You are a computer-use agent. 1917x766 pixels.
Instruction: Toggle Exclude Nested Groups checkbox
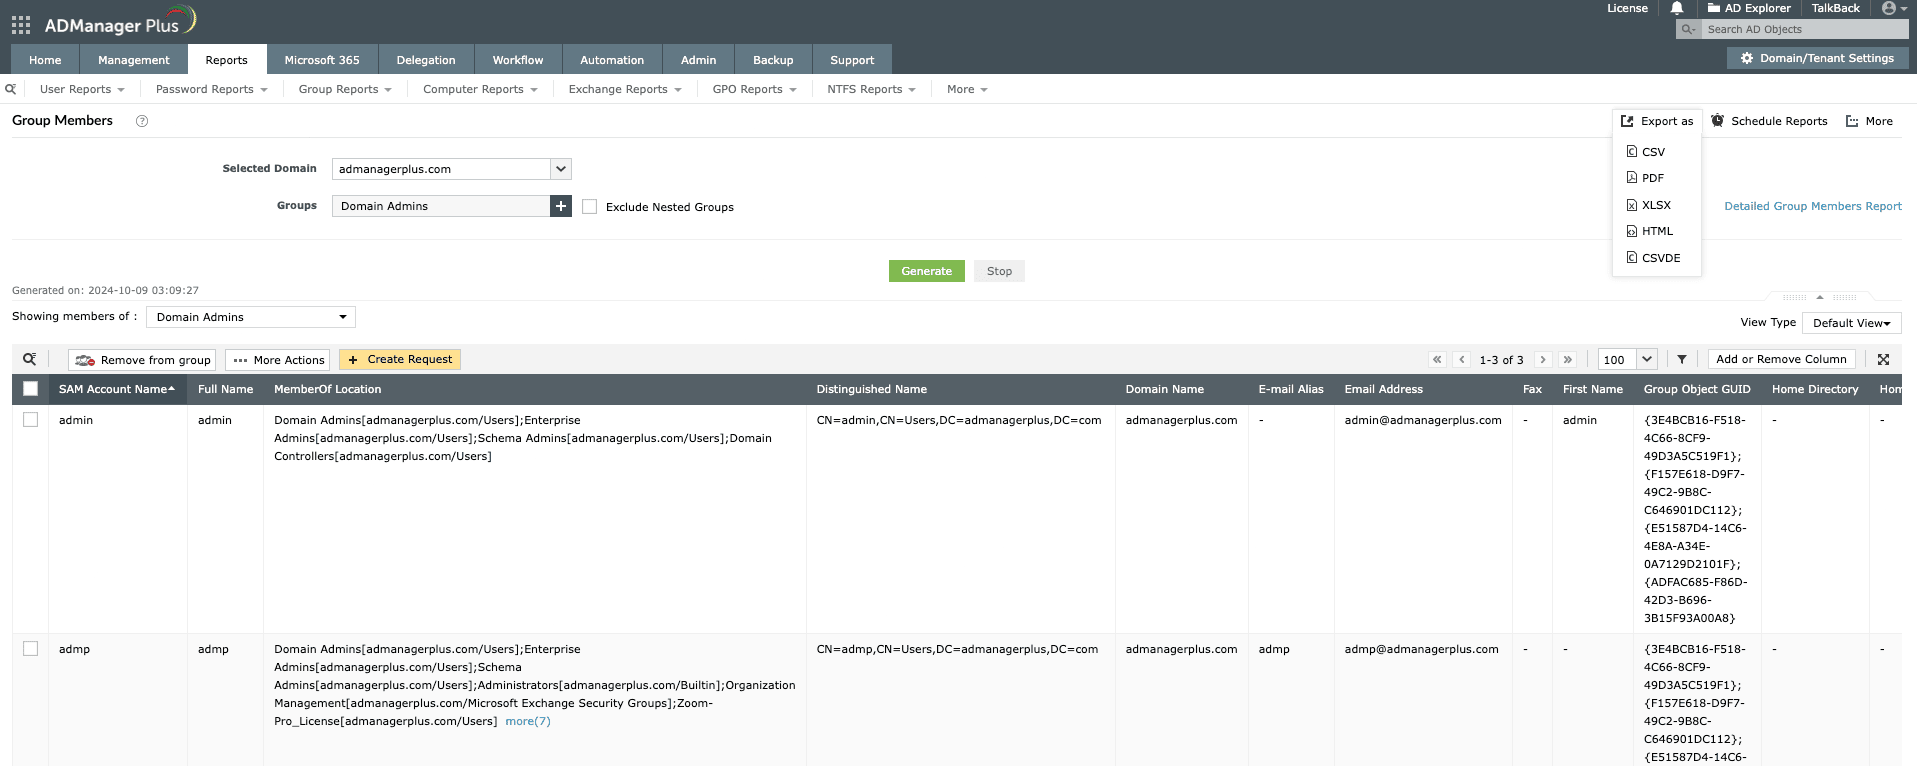590,207
